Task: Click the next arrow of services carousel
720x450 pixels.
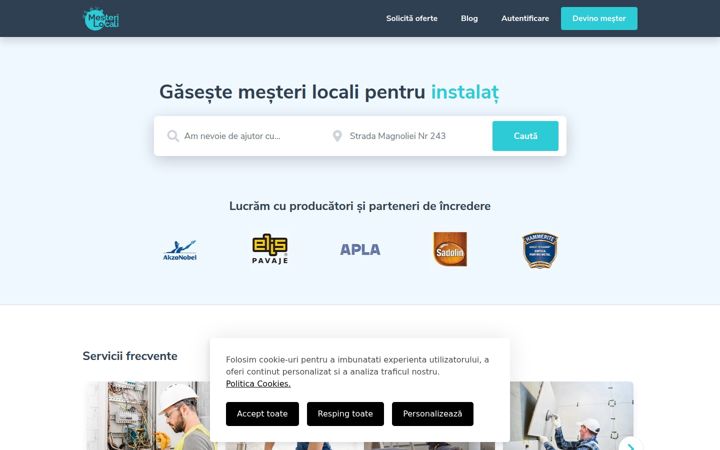Action: click(631, 445)
